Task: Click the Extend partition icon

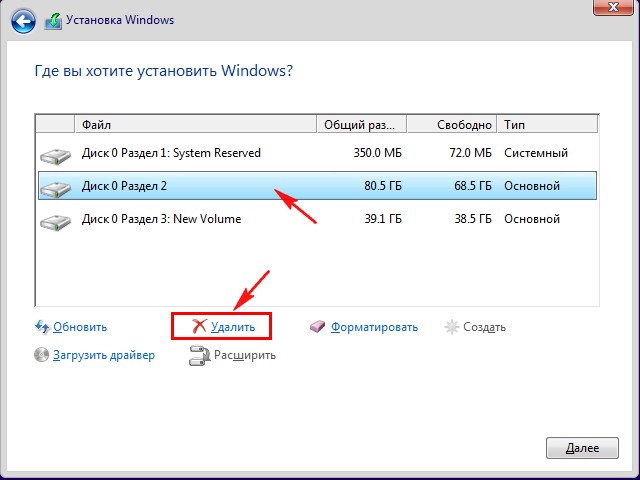Action: coord(198,355)
